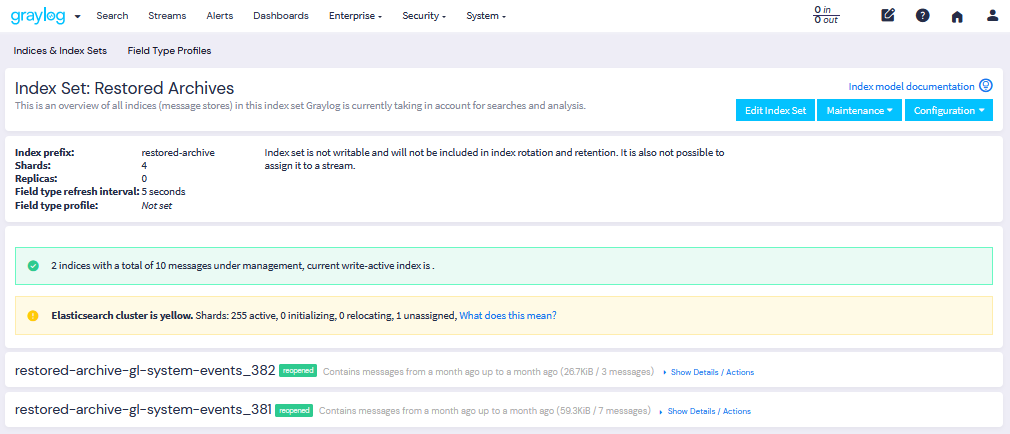The image size is (1010, 434).
Task: Switch to Field Type Profiles tab
Action: pos(169,50)
